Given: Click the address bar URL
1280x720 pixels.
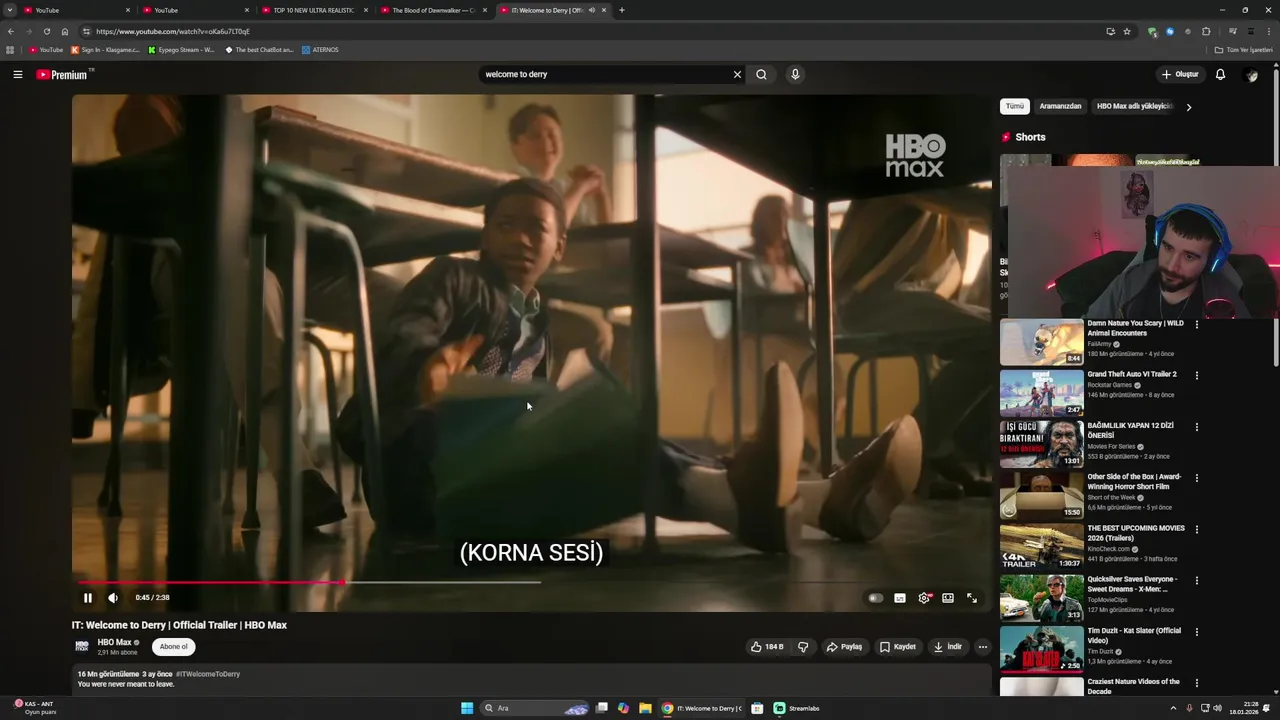Looking at the screenshot, I should pyautogui.click(x=173, y=31).
